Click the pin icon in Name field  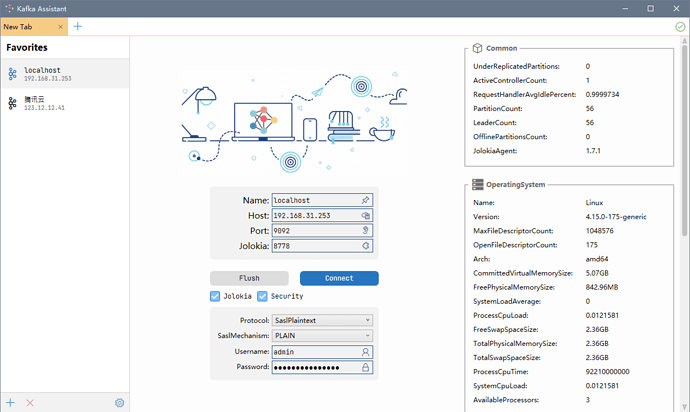[366, 200]
